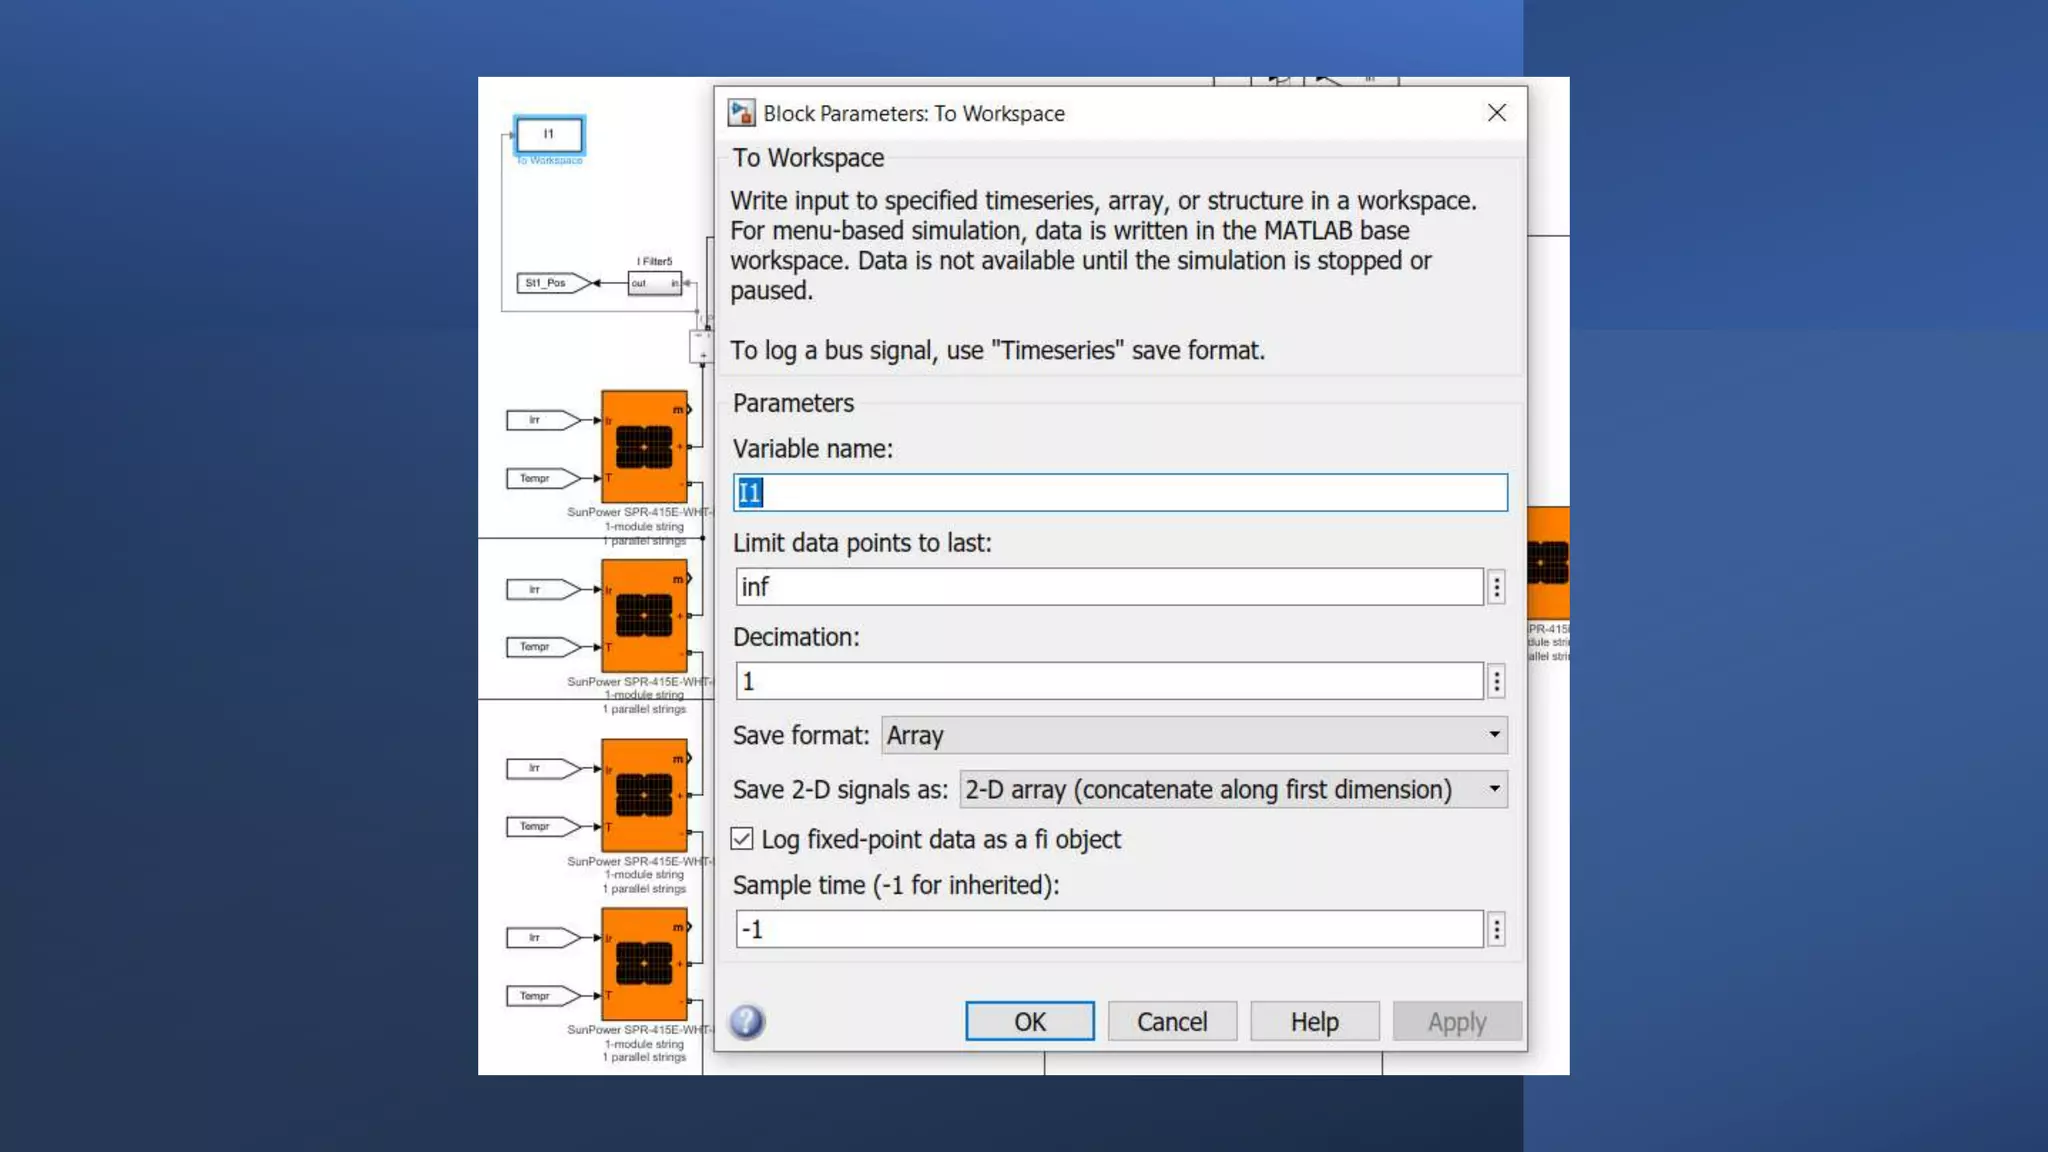The height and width of the screenshot is (1152, 2048).
Task: Click the top orange PV array block
Action: (x=644, y=446)
